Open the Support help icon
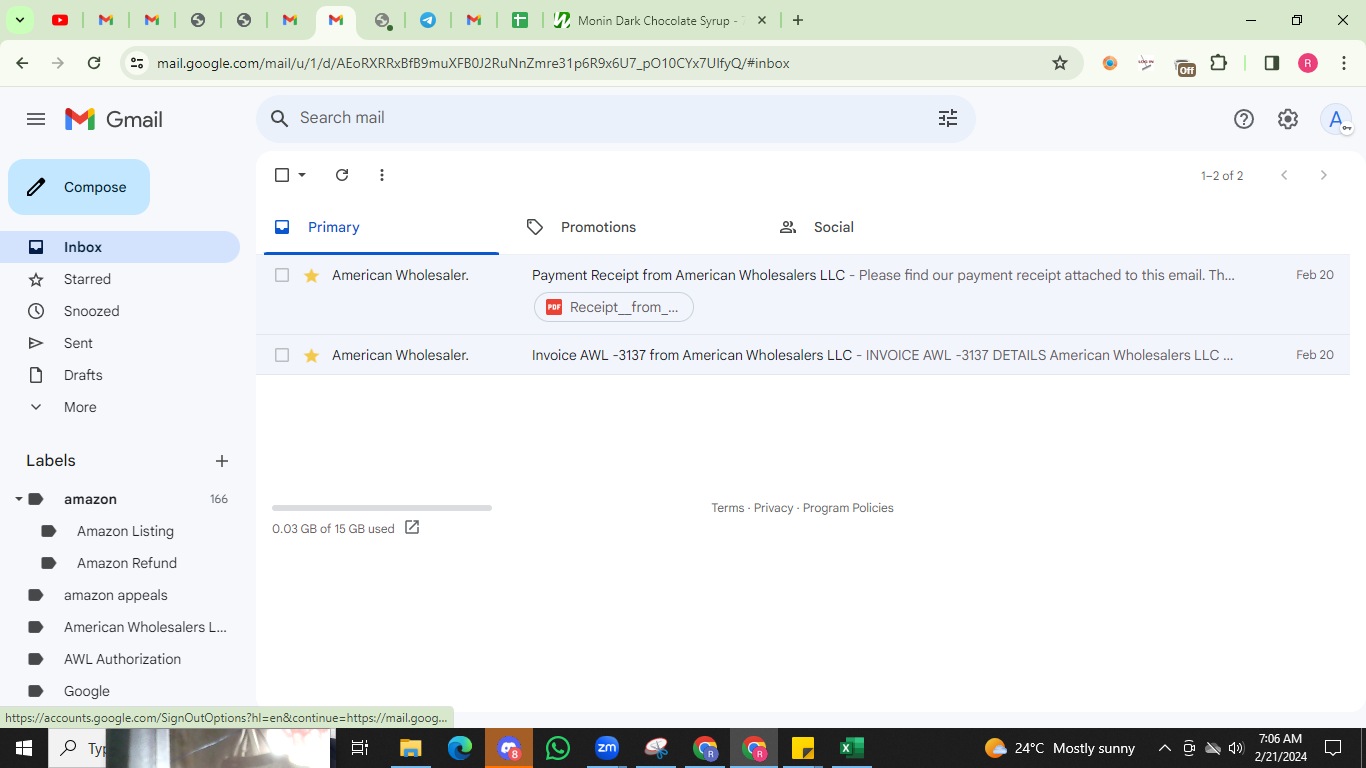 pyautogui.click(x=1244, y=119)
